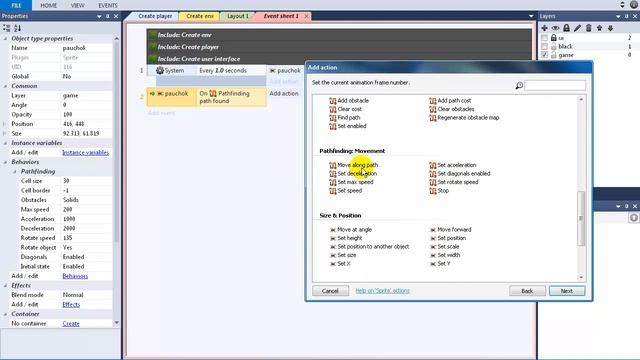Click the action search input field
The width and height of the screenshot is (640, 360).
coord(555,85)
